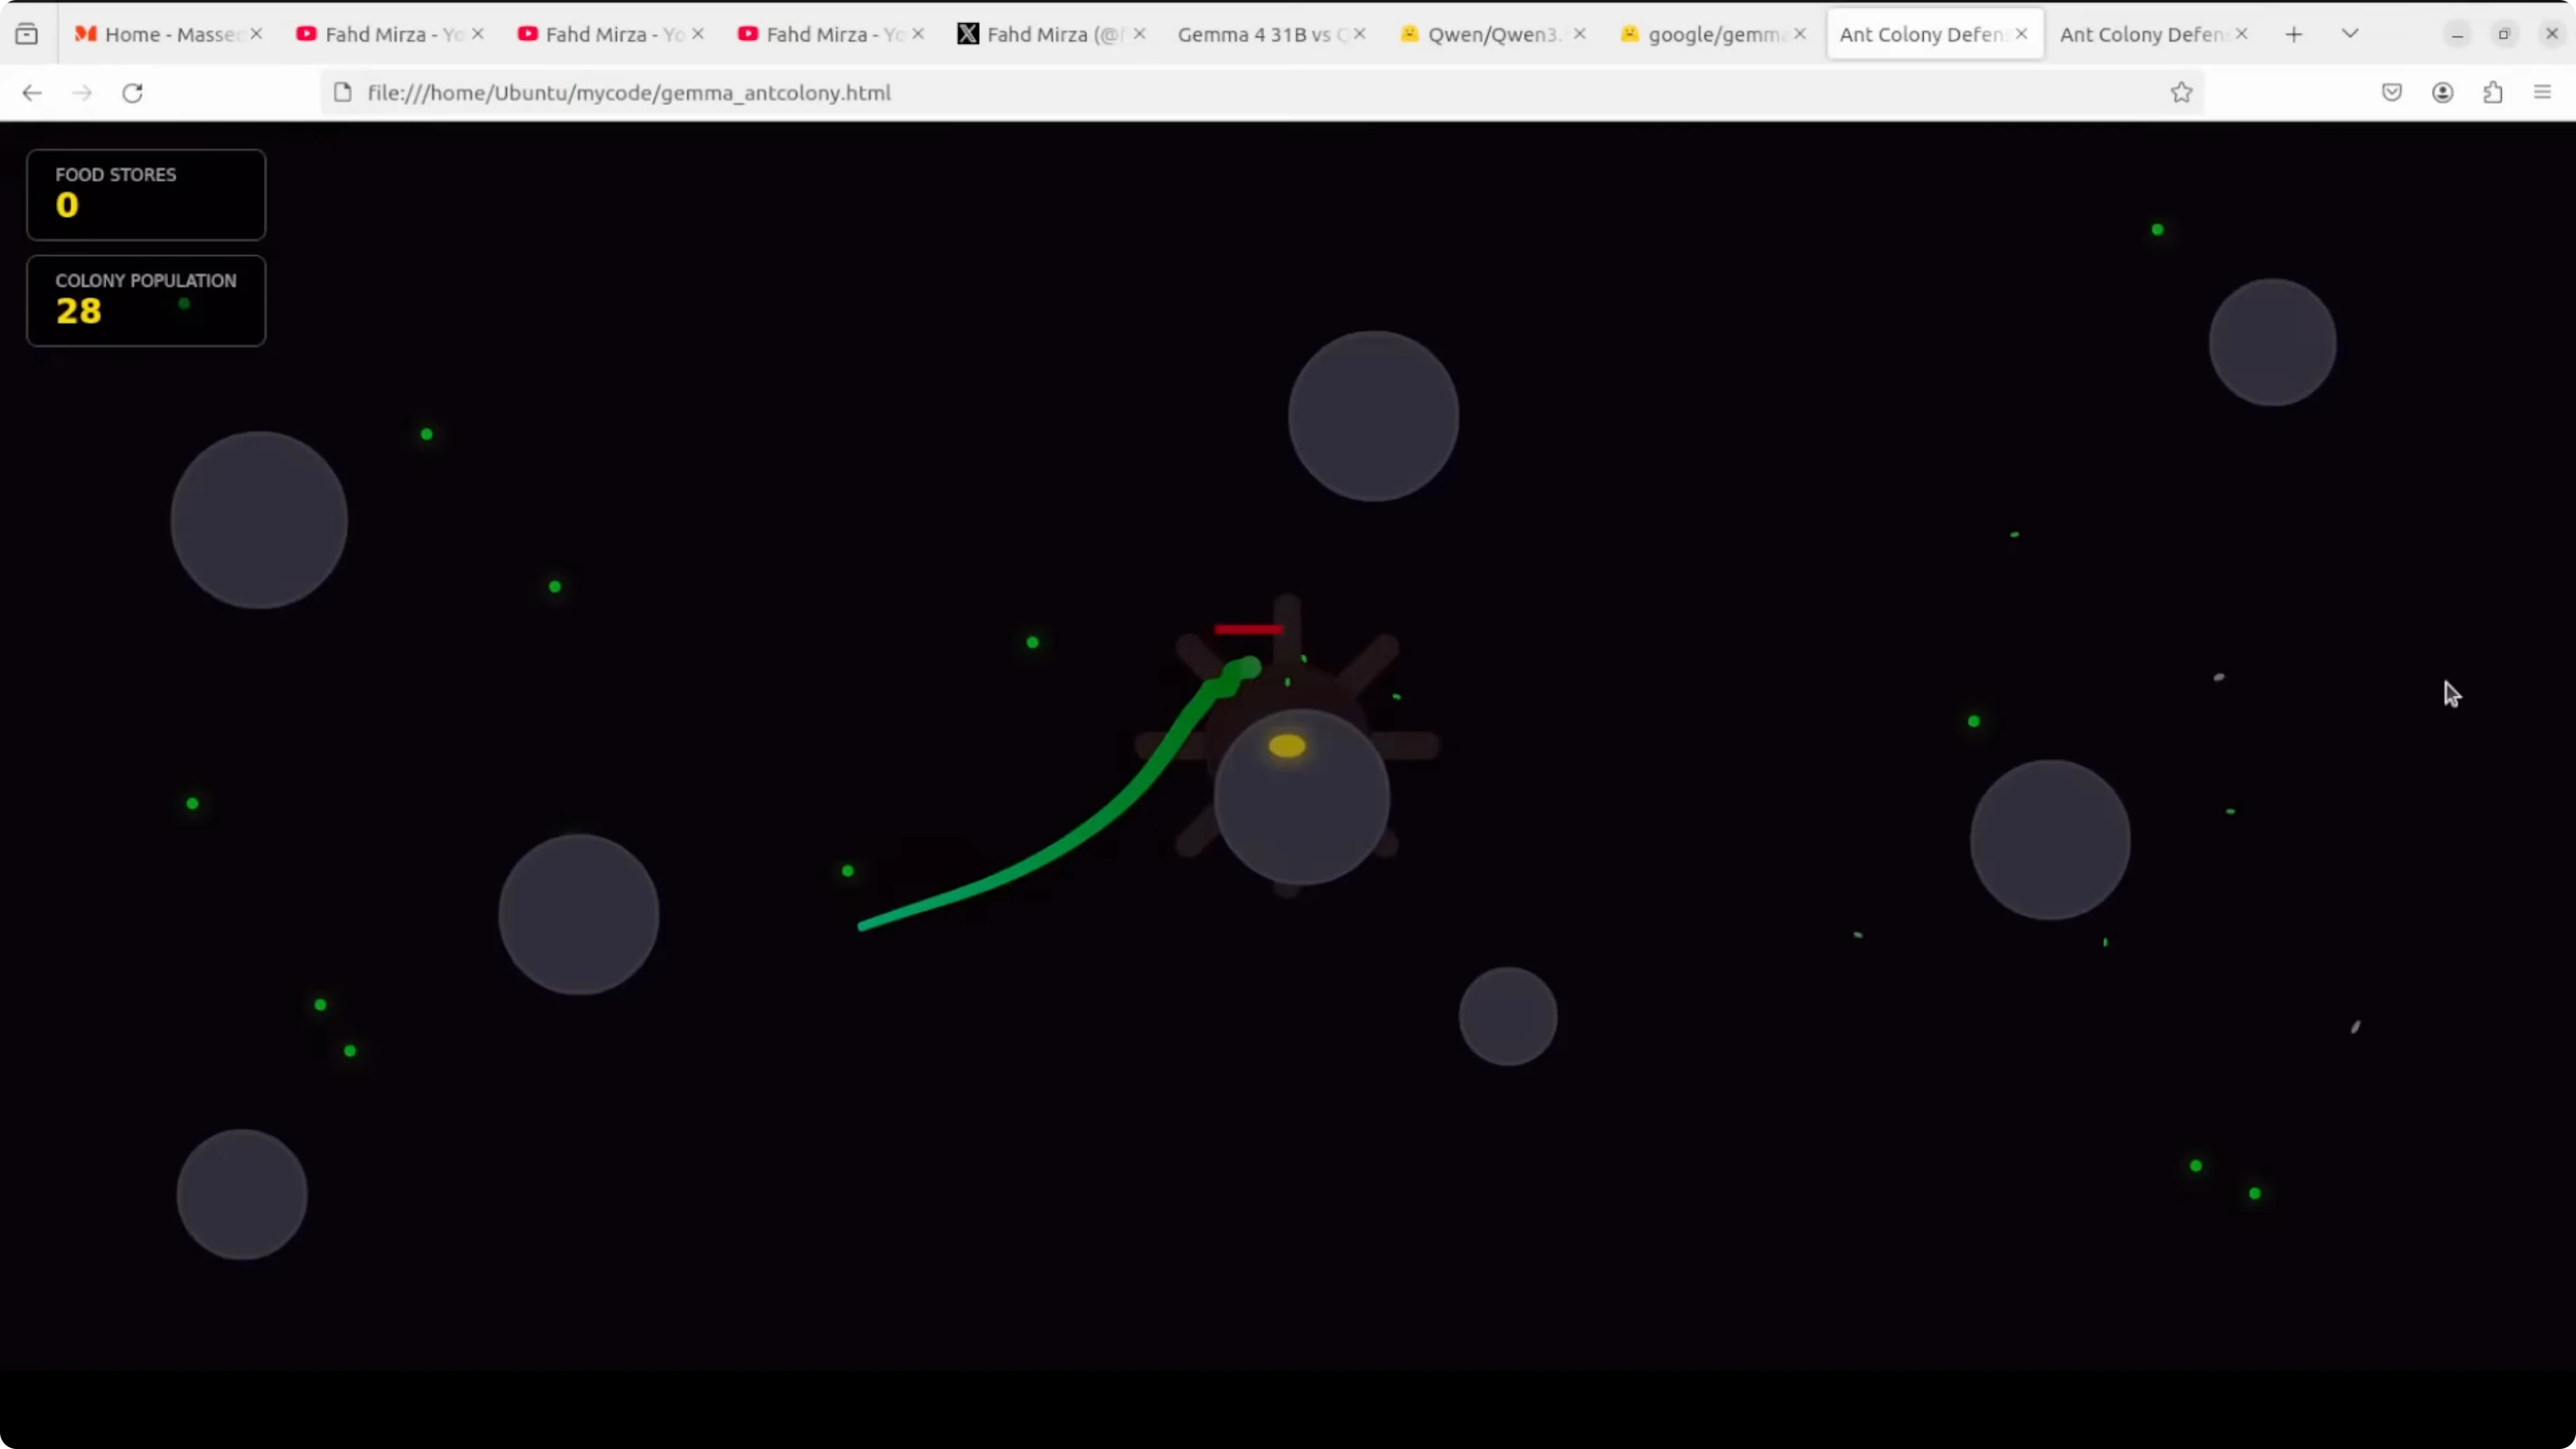Open the extensions puzzle icon
The width and height of the screenshot is (2576, 1449).
tap(2493, 93)
